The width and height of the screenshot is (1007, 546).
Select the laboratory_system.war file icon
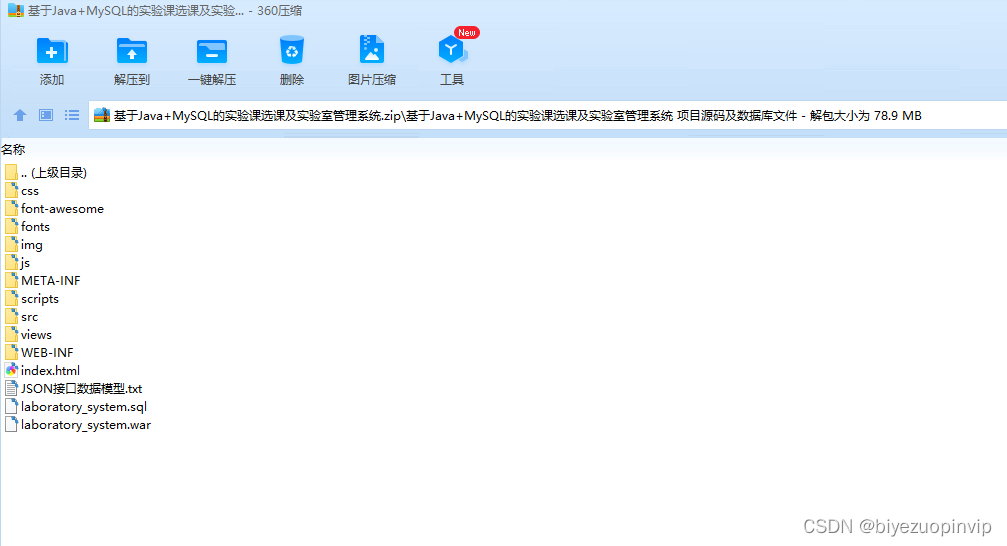pyautogui.click(x=11, y=424)
